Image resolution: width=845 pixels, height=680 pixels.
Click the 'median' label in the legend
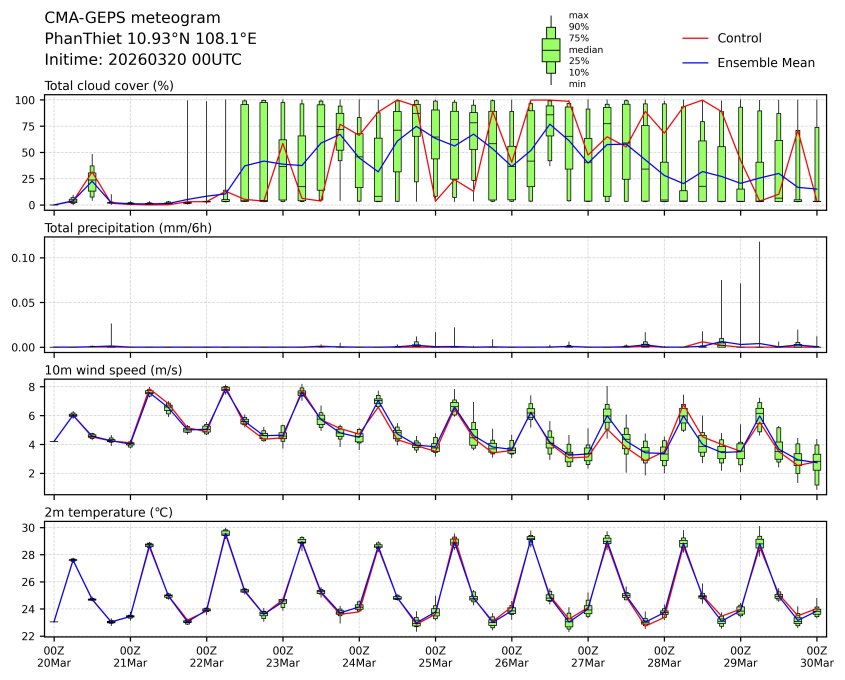coord(585,49)
